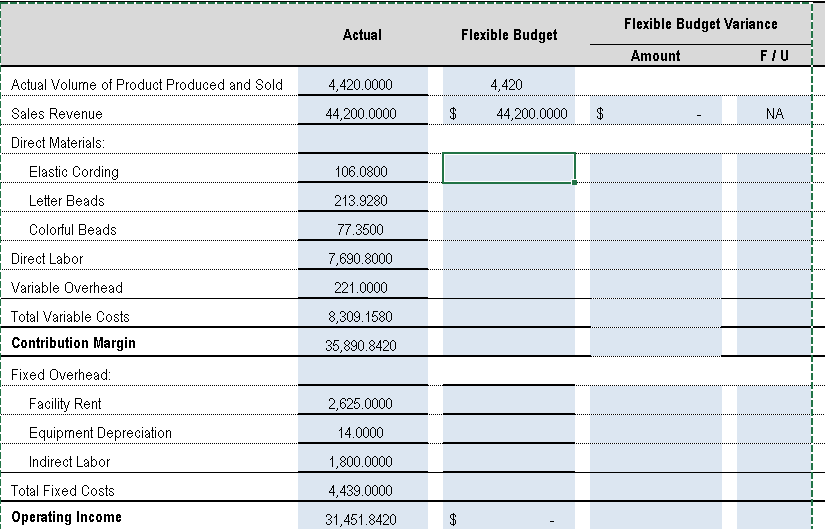Click the Equipment Depreciation row label

point(100,433)
